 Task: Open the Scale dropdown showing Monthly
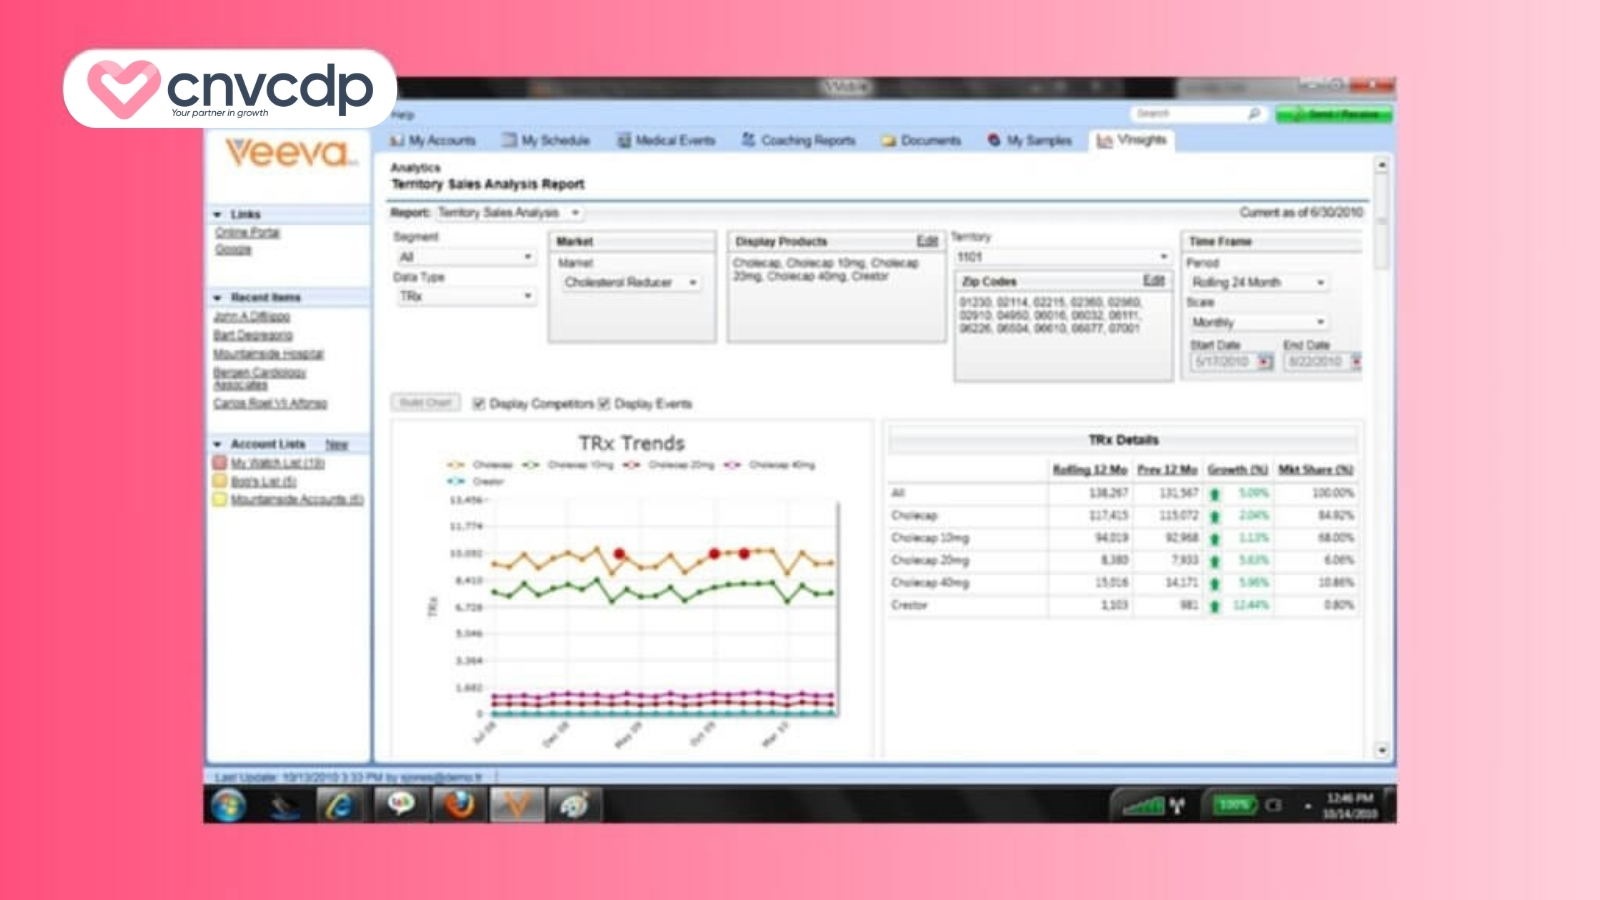click(1258, 323)
